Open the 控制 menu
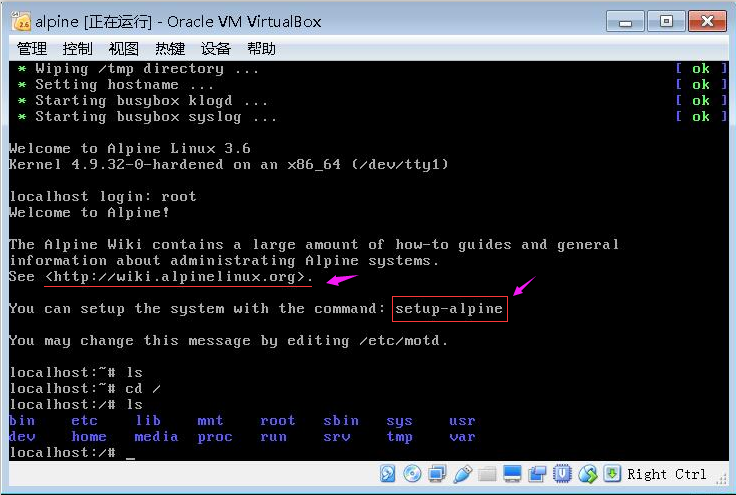Screen dimensions: 736x495 tap(78, 48)
